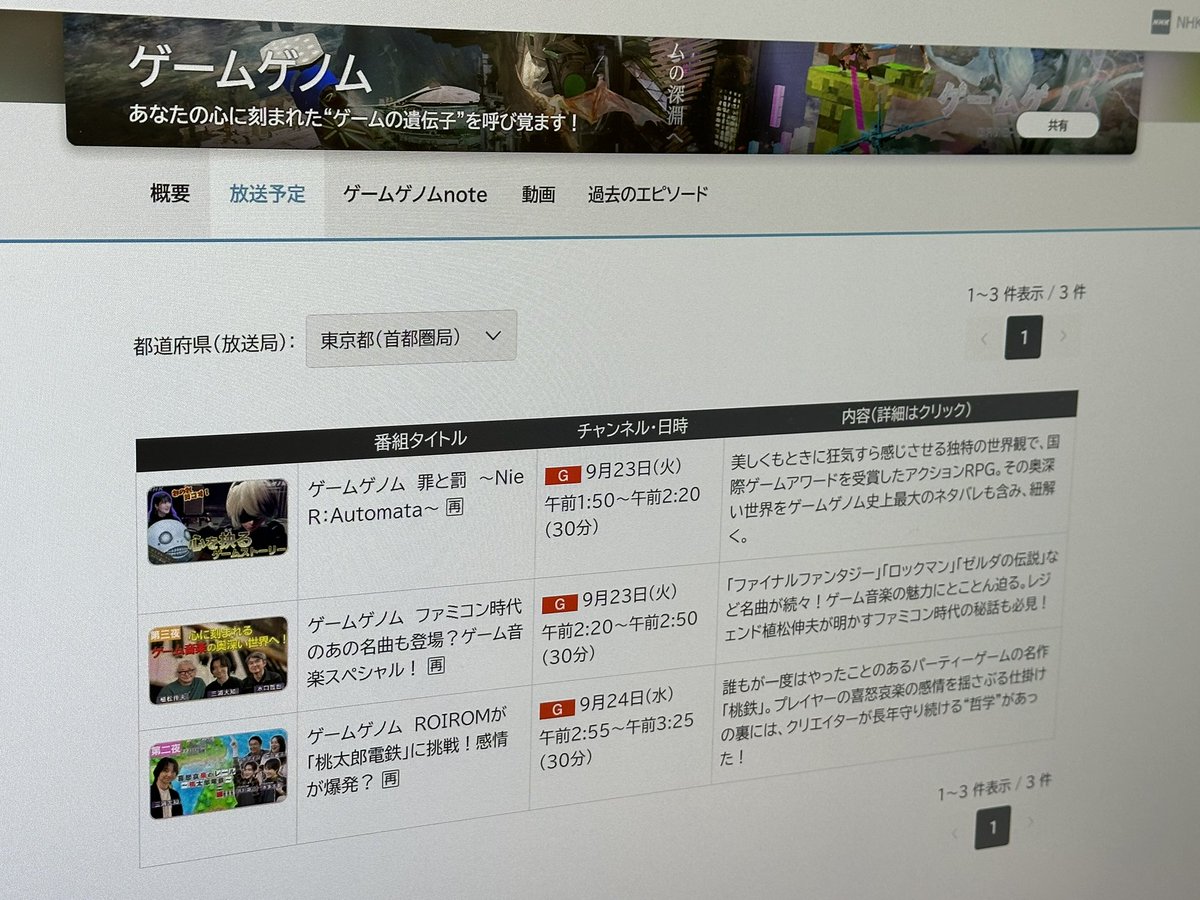Click the chevron on the broadcast station selector
Image resolution: width=1200 pixels, height=900 pixels.
coord(492,335)
